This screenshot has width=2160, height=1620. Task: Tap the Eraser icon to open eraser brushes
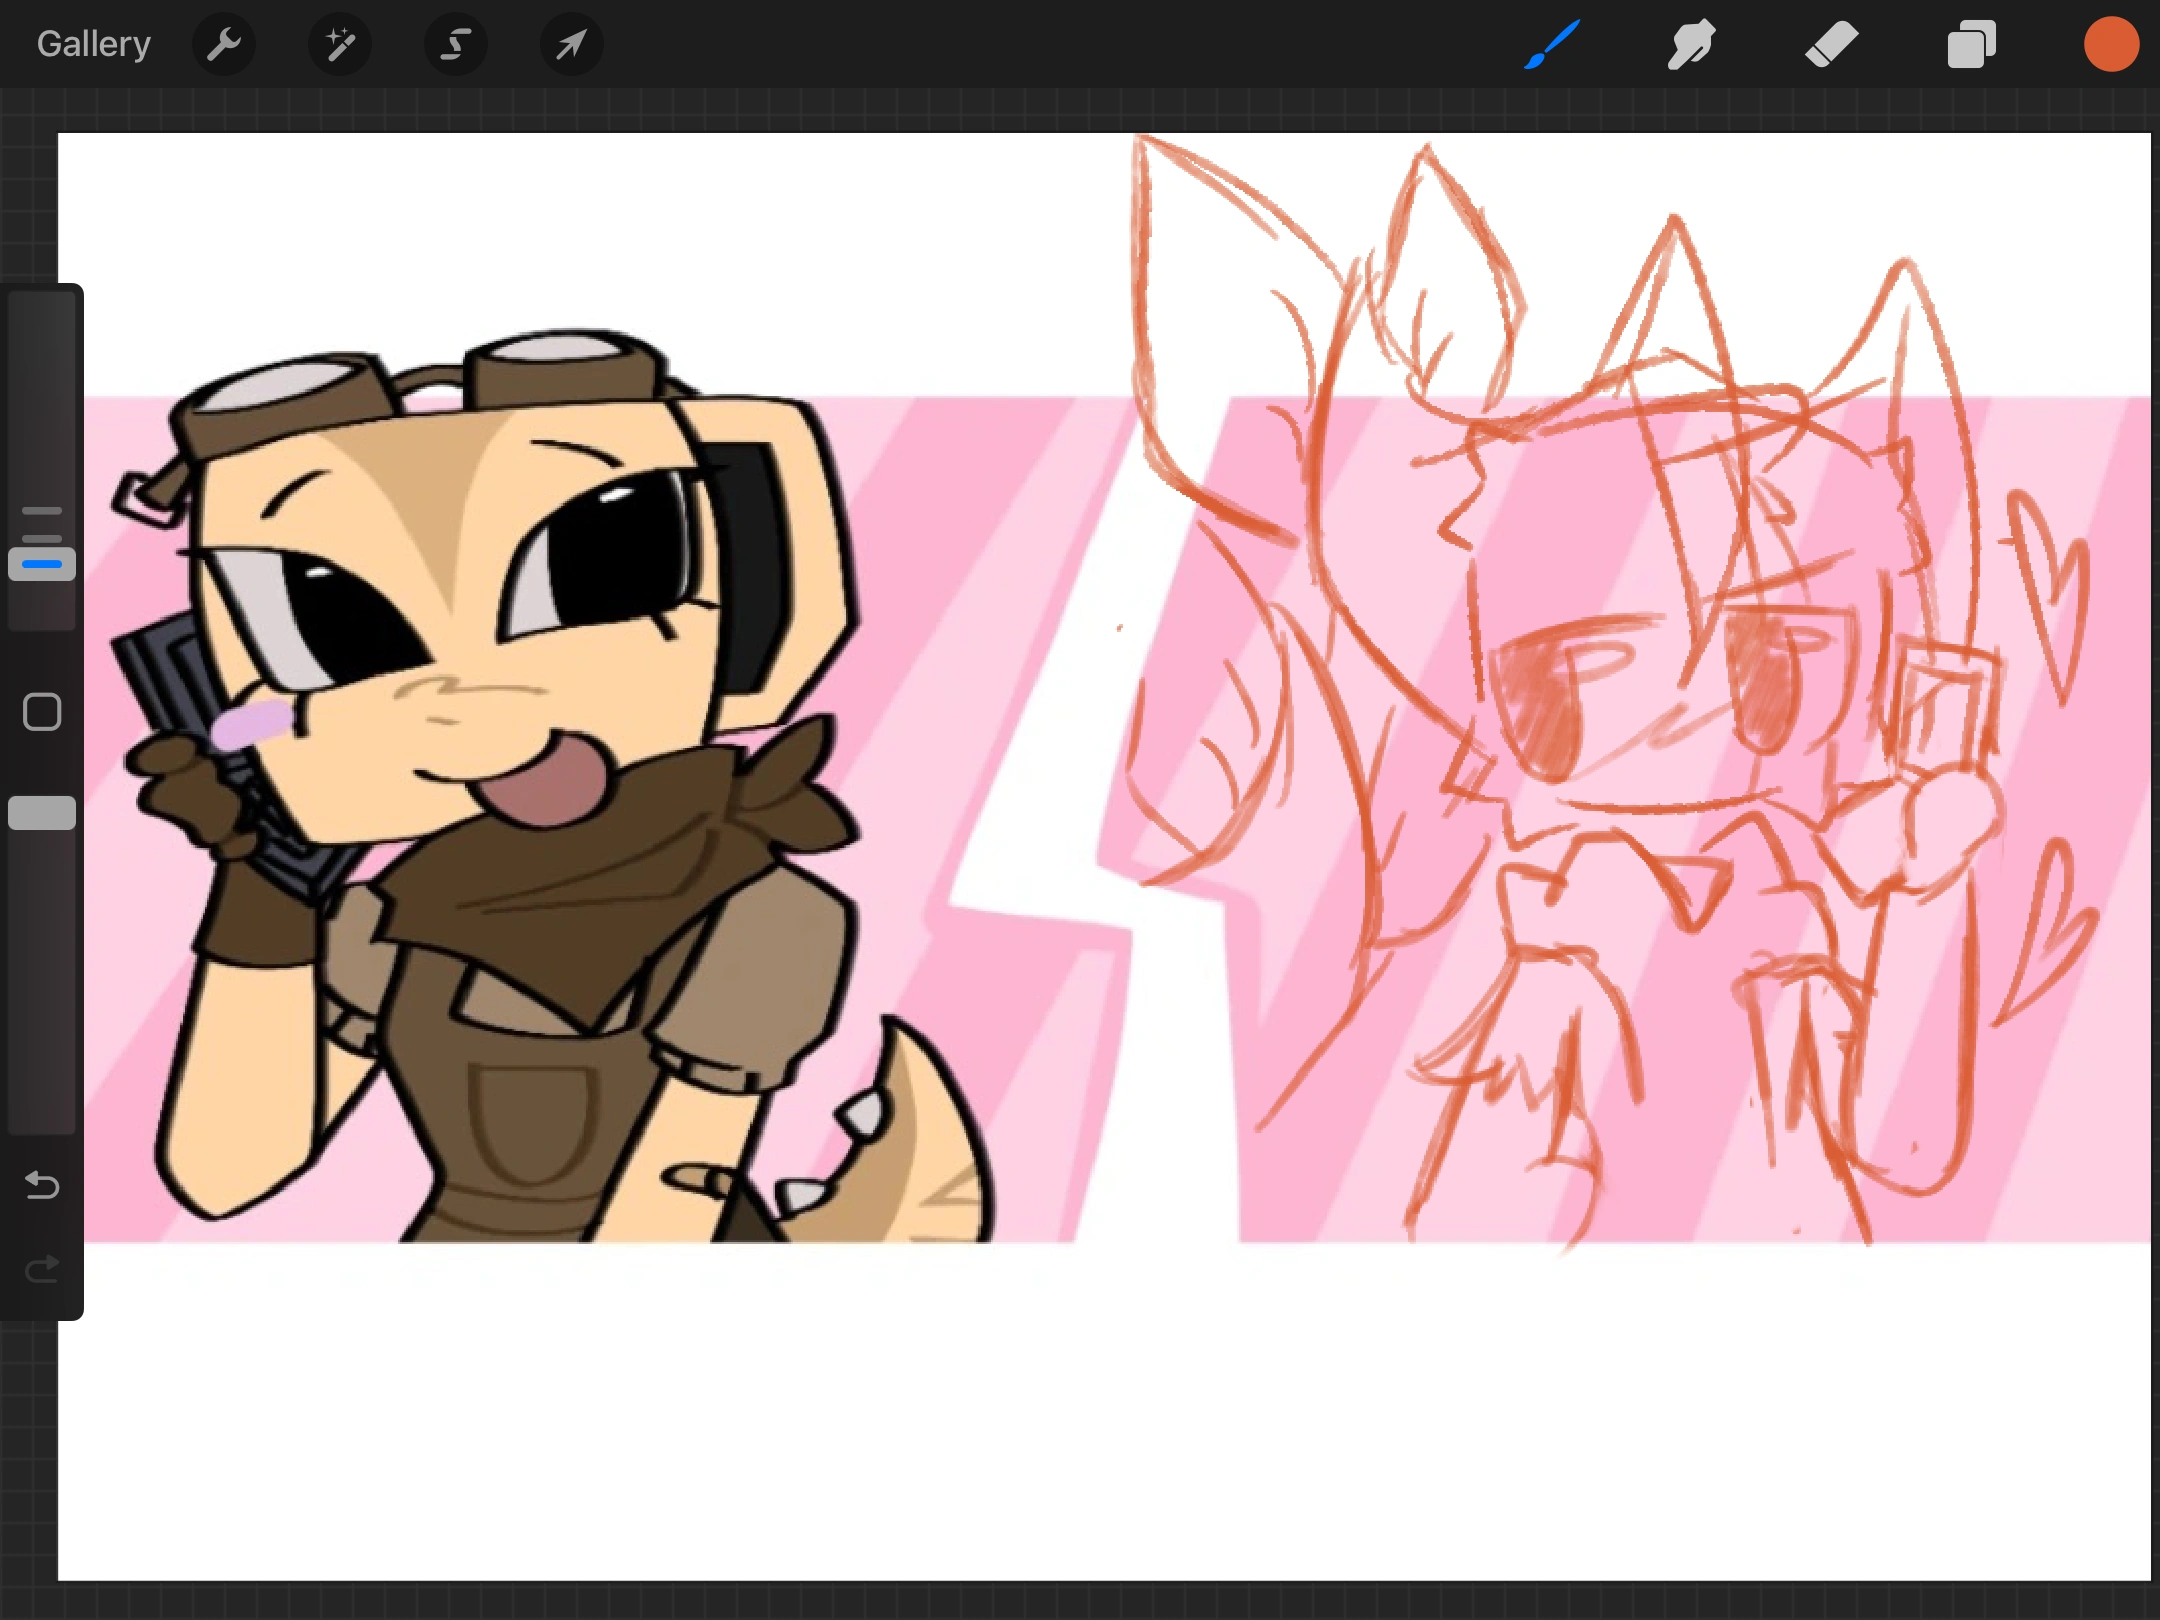pyautogui.click(x=1831, y=44)
